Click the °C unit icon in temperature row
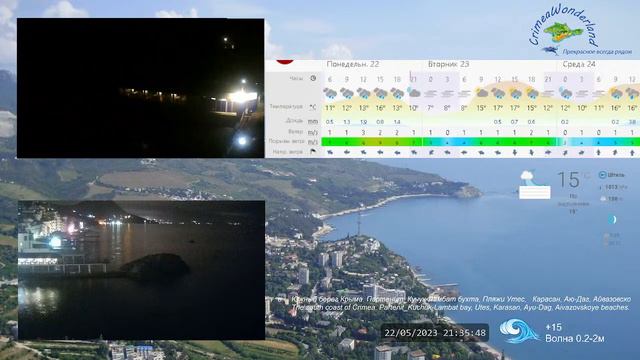 [313, 107]
